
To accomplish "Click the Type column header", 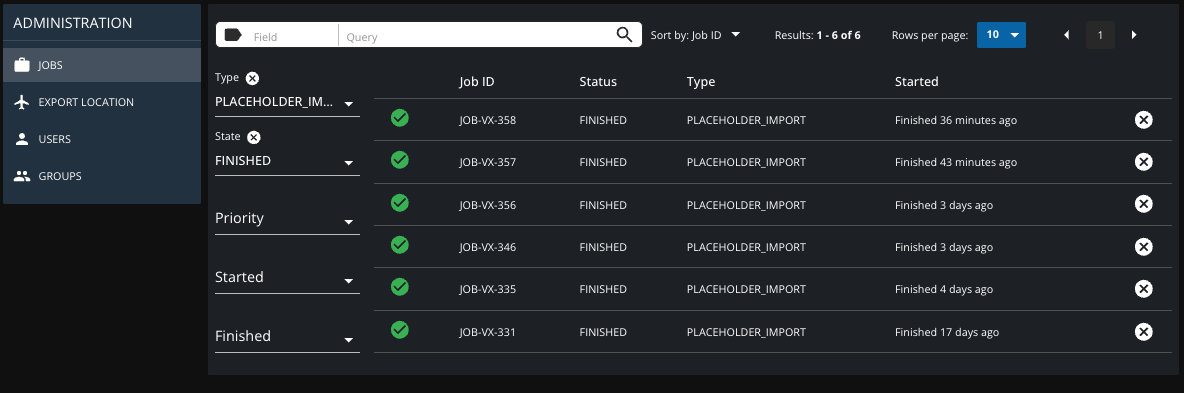I will (x=701, y=82).
